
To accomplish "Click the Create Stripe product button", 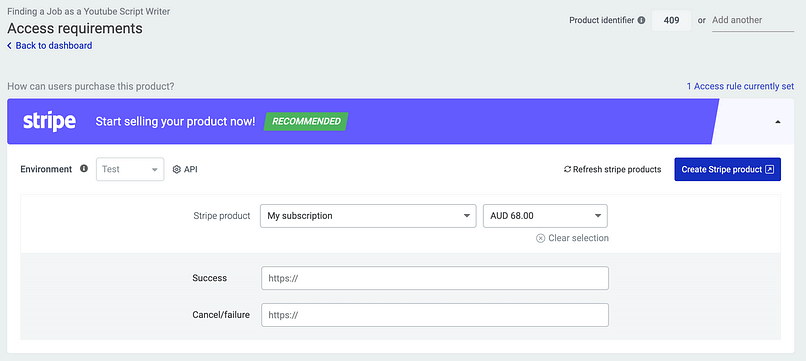I will point(727,169).
